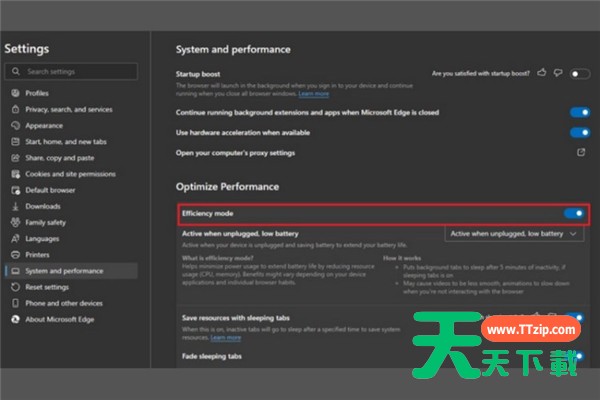
Task: Select Appearance in sidebar
Action: coord(44,126)
